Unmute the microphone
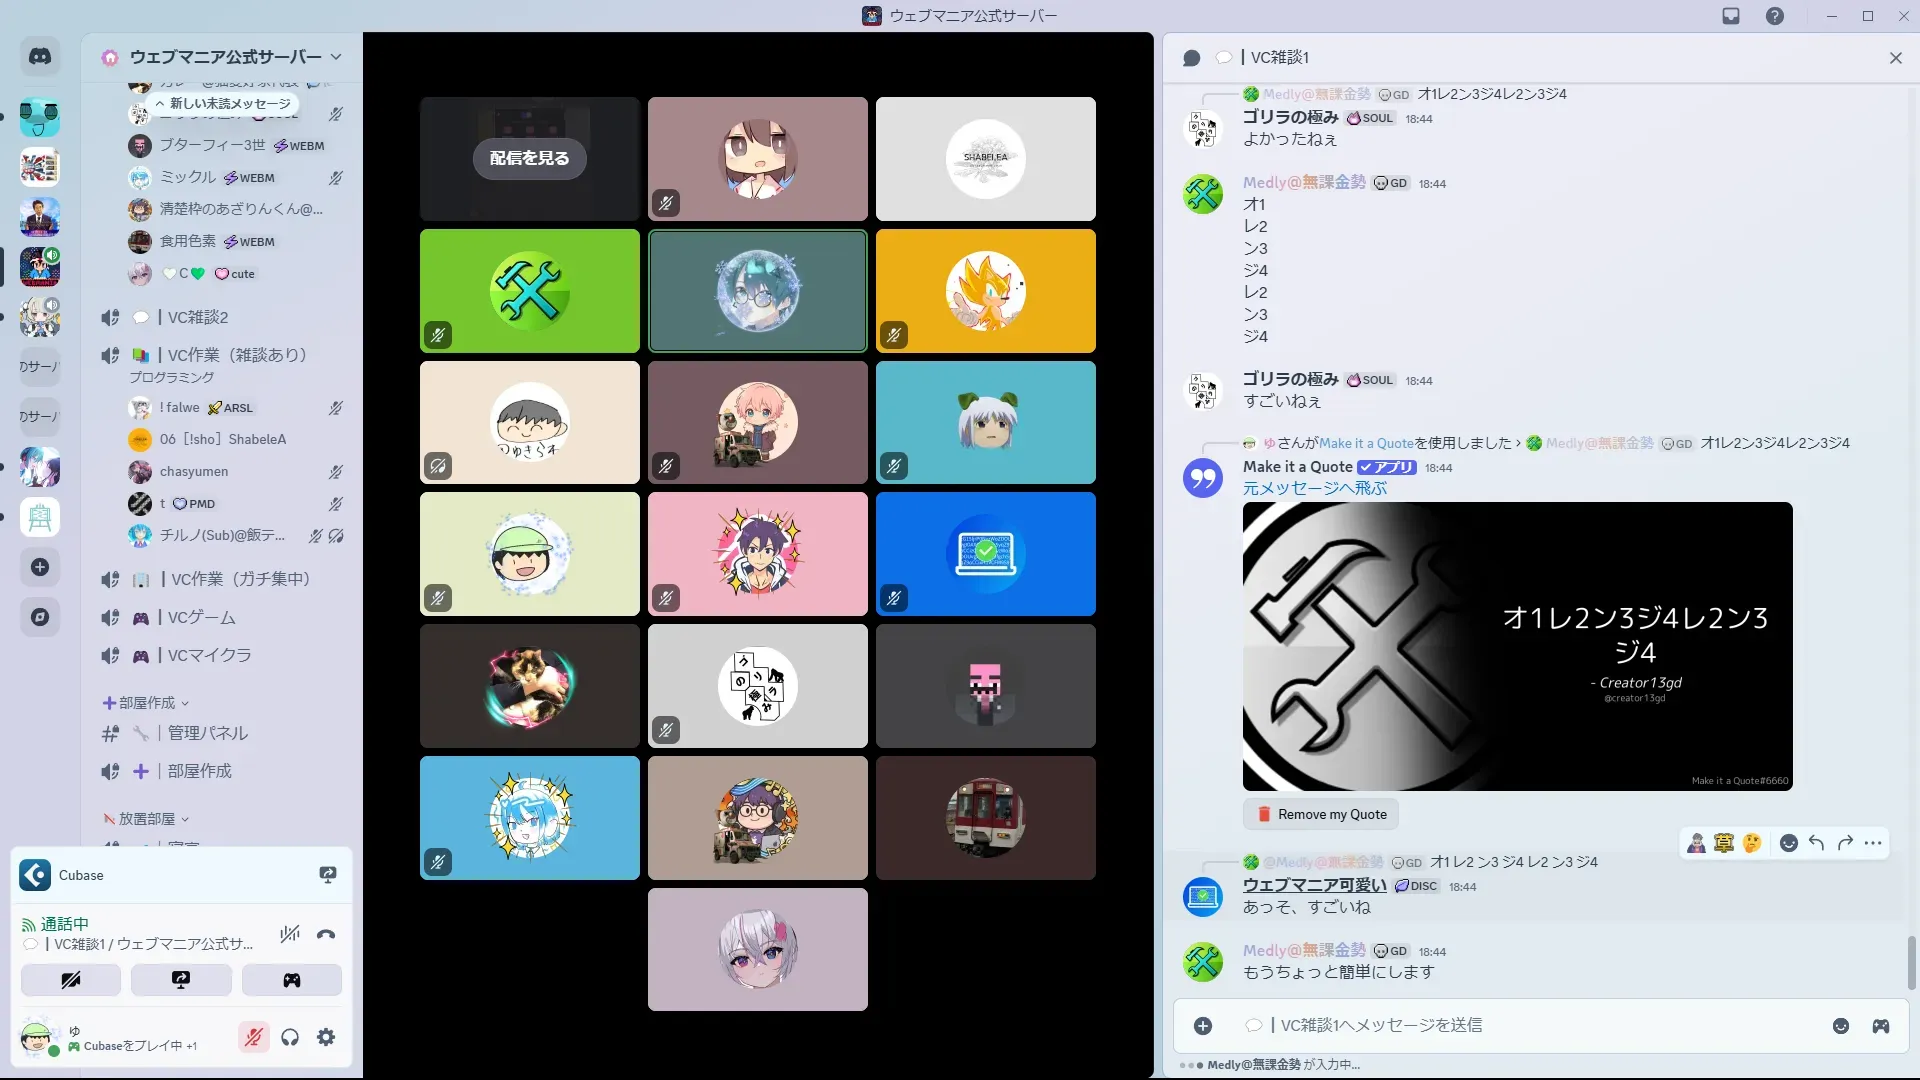Image resolution: width=1920 pixels, height=1080 pixels. (x=254, y=1037)
